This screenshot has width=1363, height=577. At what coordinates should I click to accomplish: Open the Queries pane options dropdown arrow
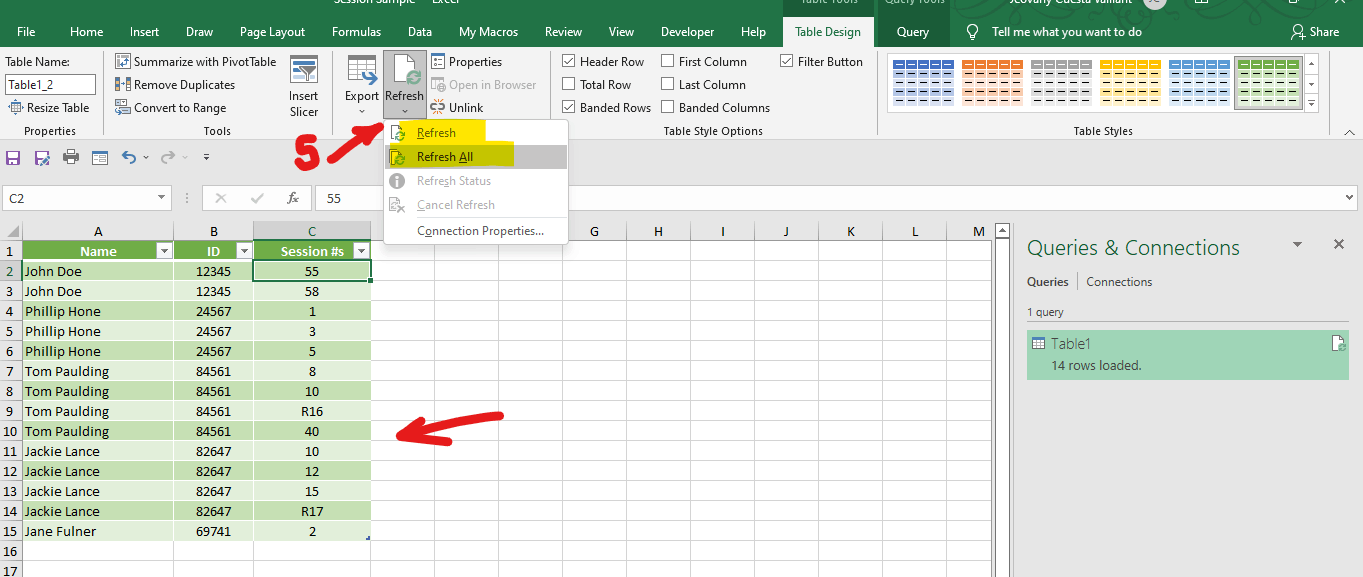pos(1298,244)
